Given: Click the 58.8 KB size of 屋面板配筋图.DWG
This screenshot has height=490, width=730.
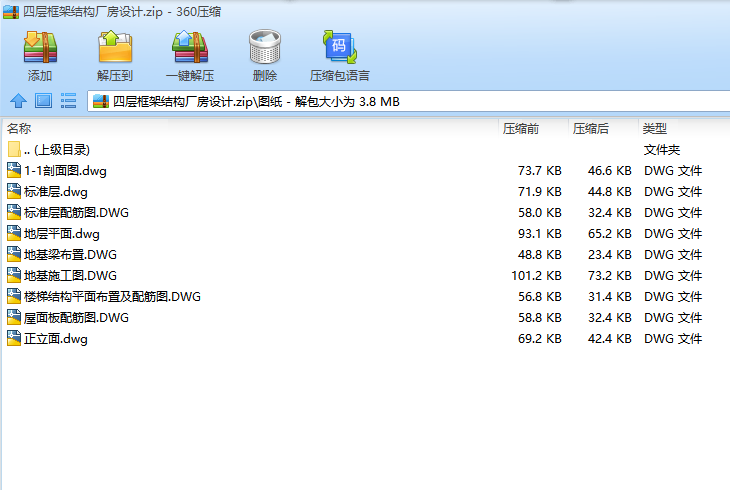Looking at the screenshot, I should [540, 318].
